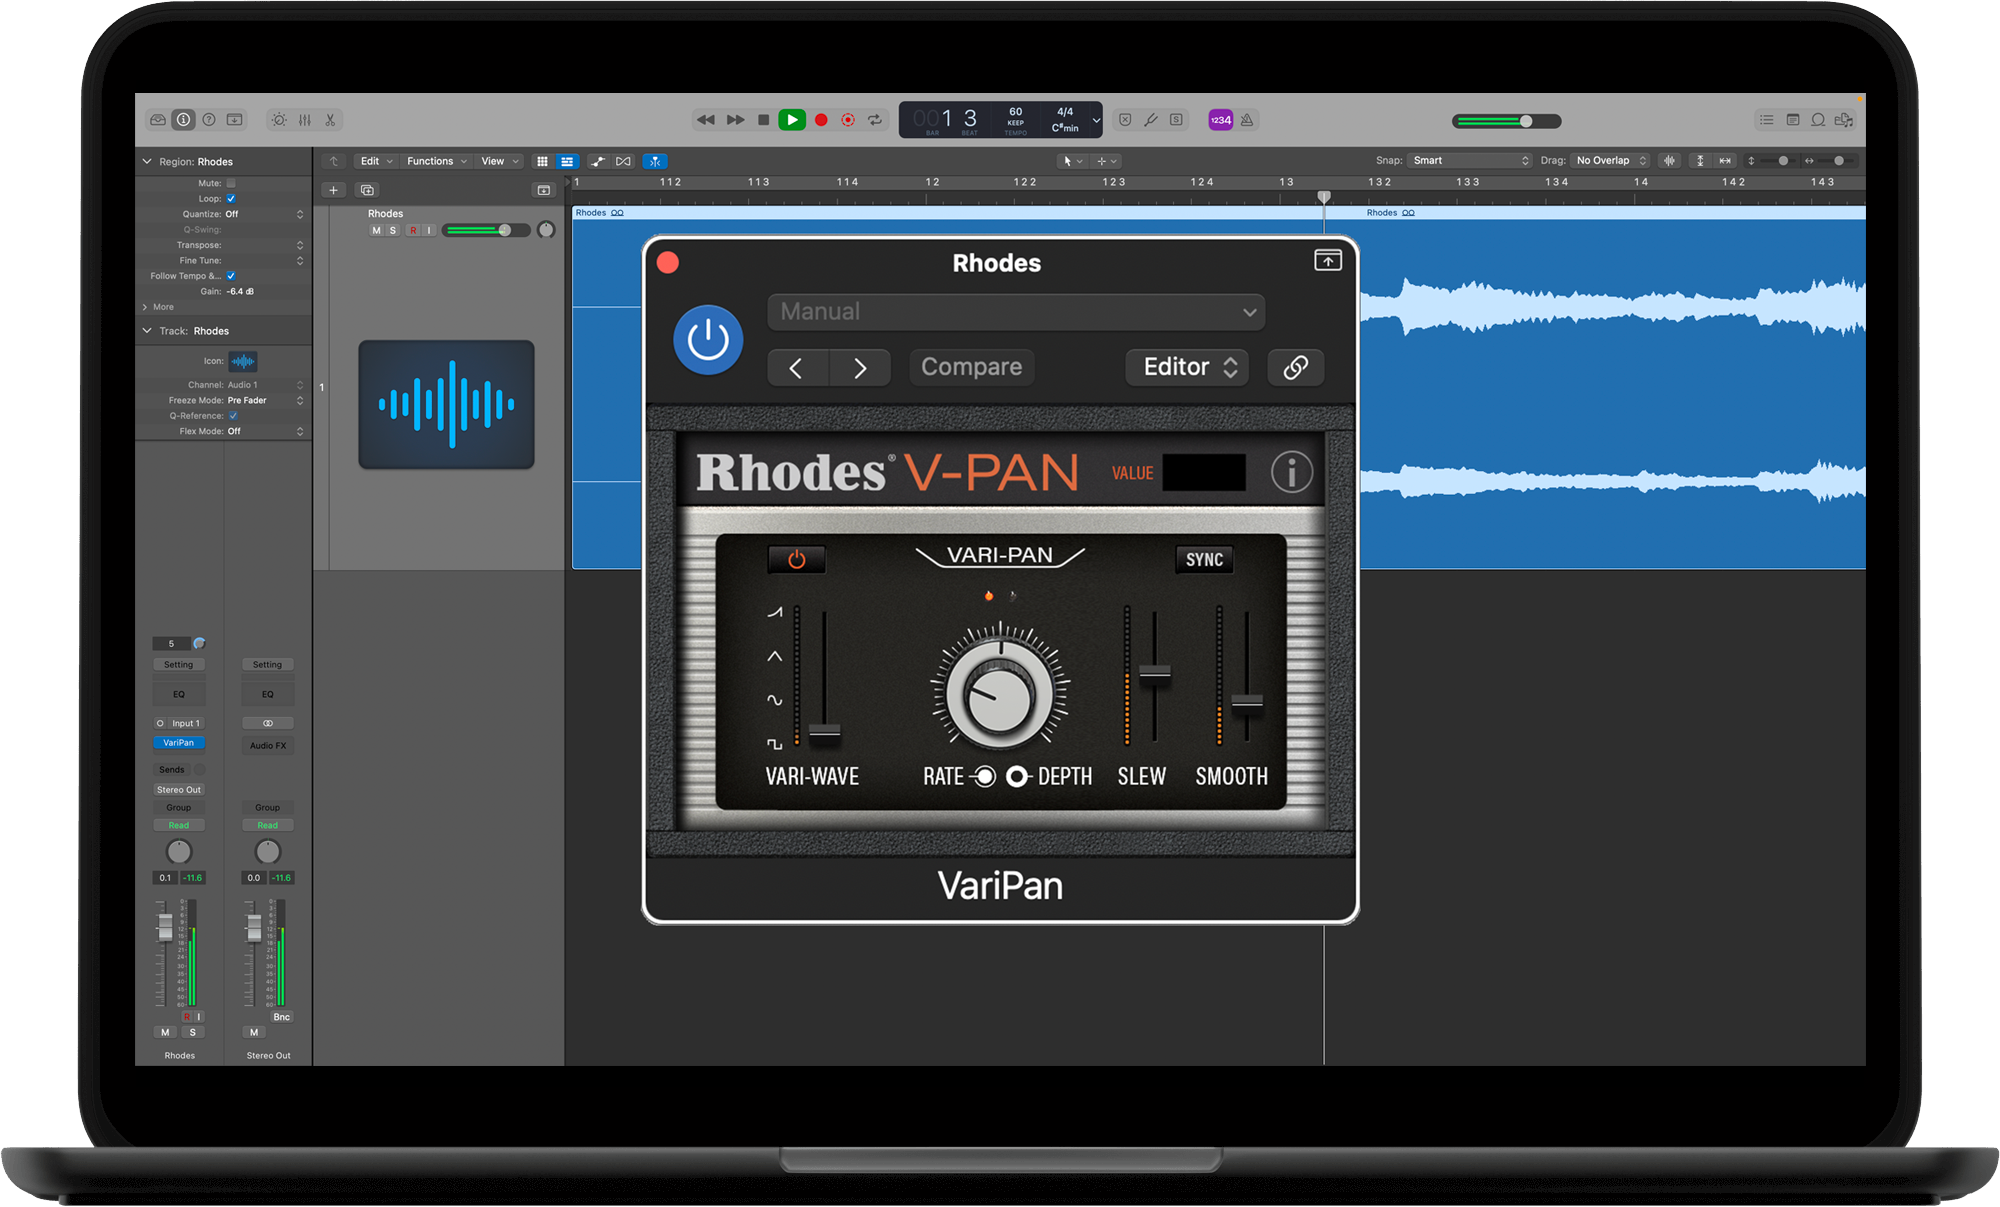Viewport: 2000px width, 1207px height.
Task: Toggle the Cycle mode button
Action: pos(875,120)
